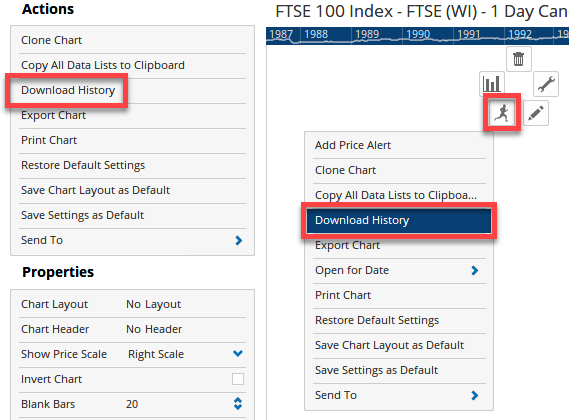Image resolution: width=569 pixels, height=420 pixels.
Task: Click the Chart Header No Header value
Action: (x=154, y=329)
